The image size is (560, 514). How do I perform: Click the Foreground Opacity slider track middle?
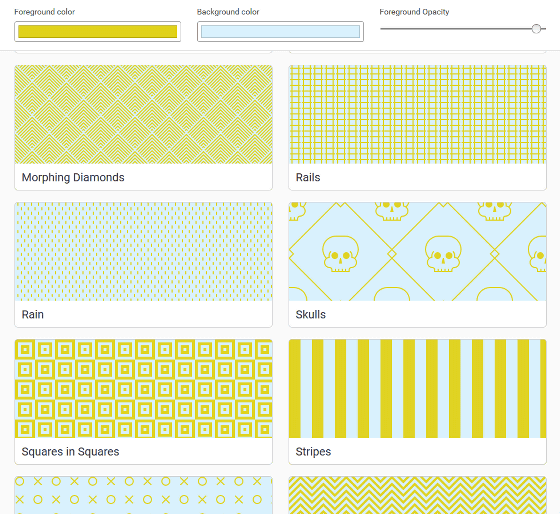click(x=463, y=29)
